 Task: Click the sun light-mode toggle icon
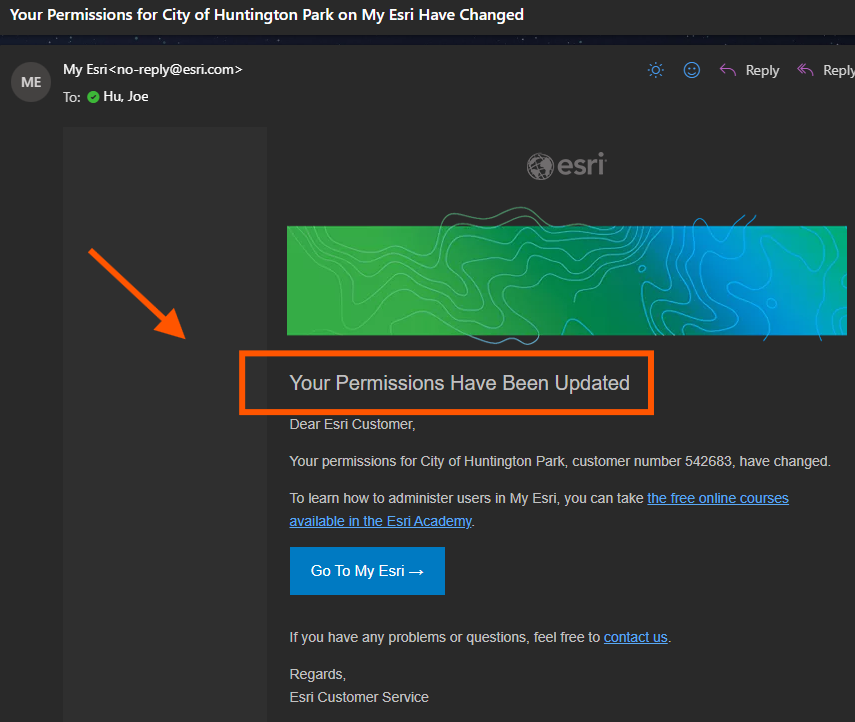pyautogui.click(x=655, y=70)
